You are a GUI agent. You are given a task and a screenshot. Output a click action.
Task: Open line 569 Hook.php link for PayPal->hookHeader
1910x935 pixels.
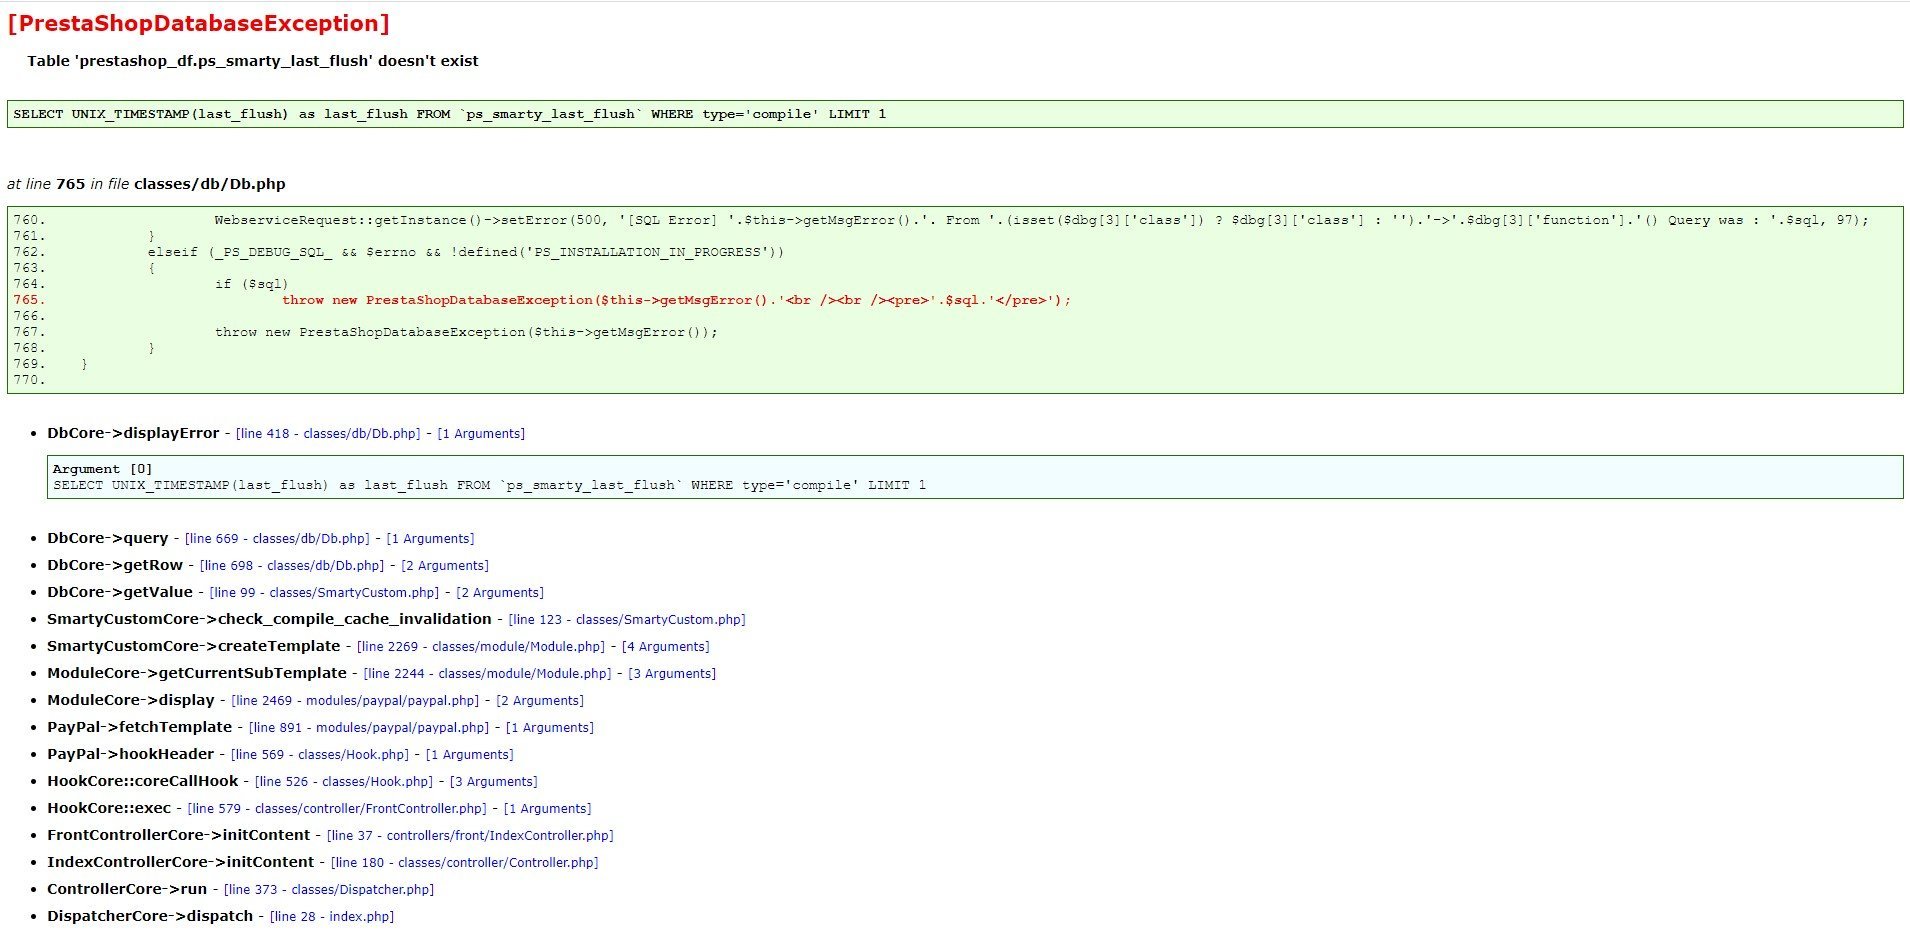point(320,755)
